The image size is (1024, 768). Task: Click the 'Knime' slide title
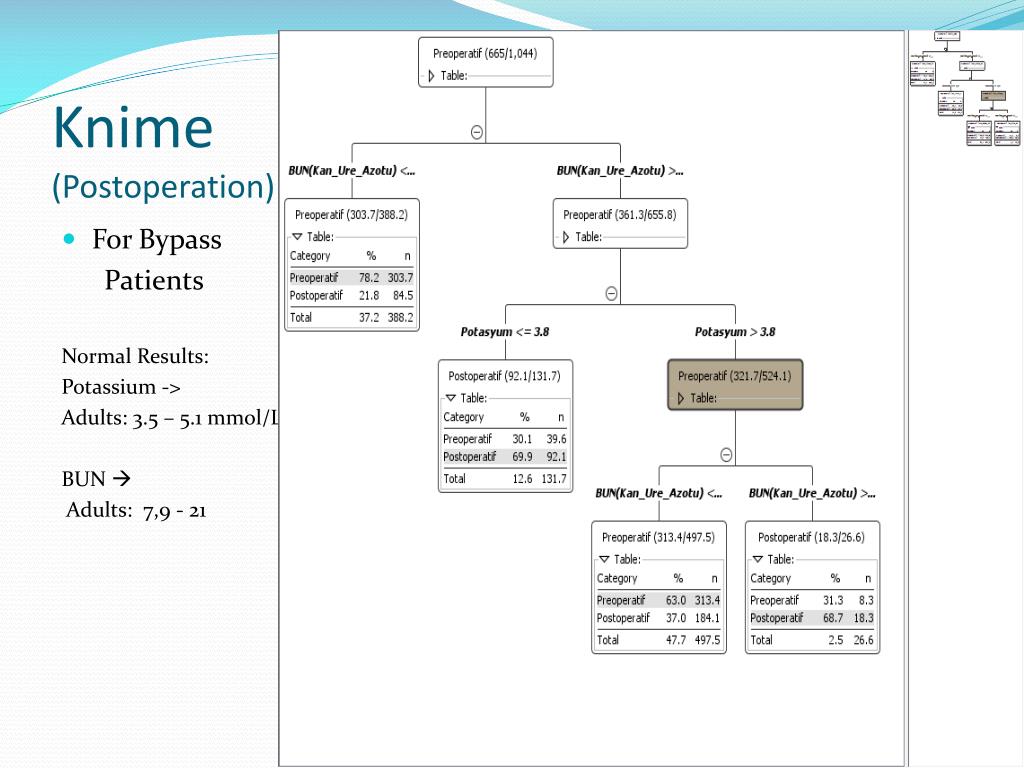click(133, 127)
